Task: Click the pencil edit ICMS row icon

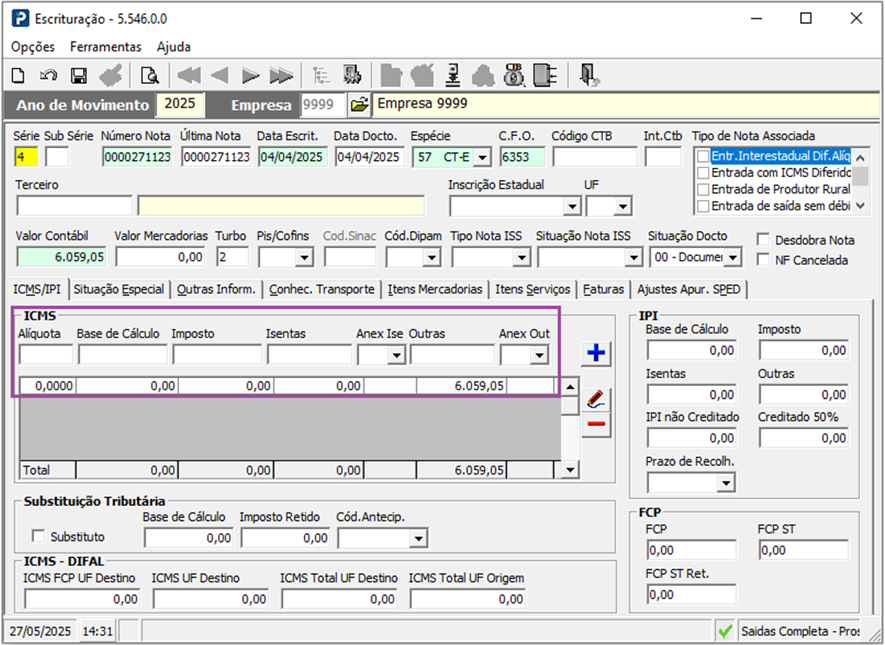Action: tap(596, 399)
